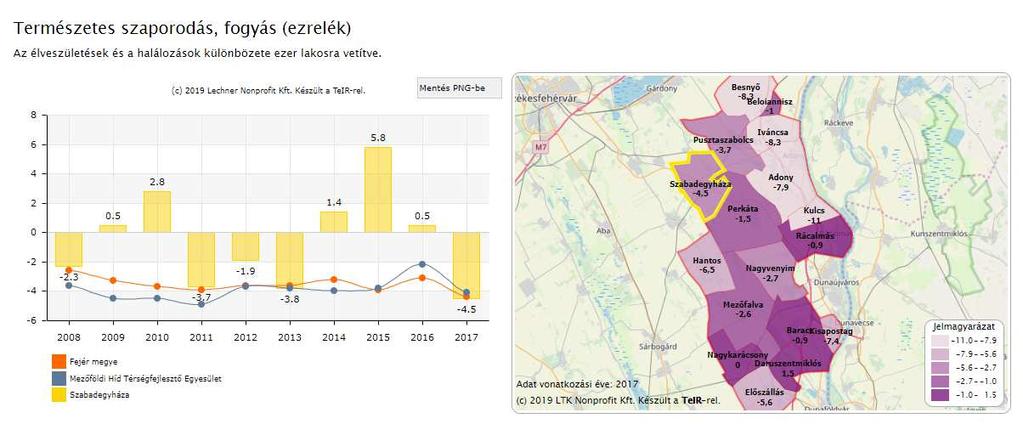Click the Jelmagyarázat legend heading

click(x=964, y=328)
